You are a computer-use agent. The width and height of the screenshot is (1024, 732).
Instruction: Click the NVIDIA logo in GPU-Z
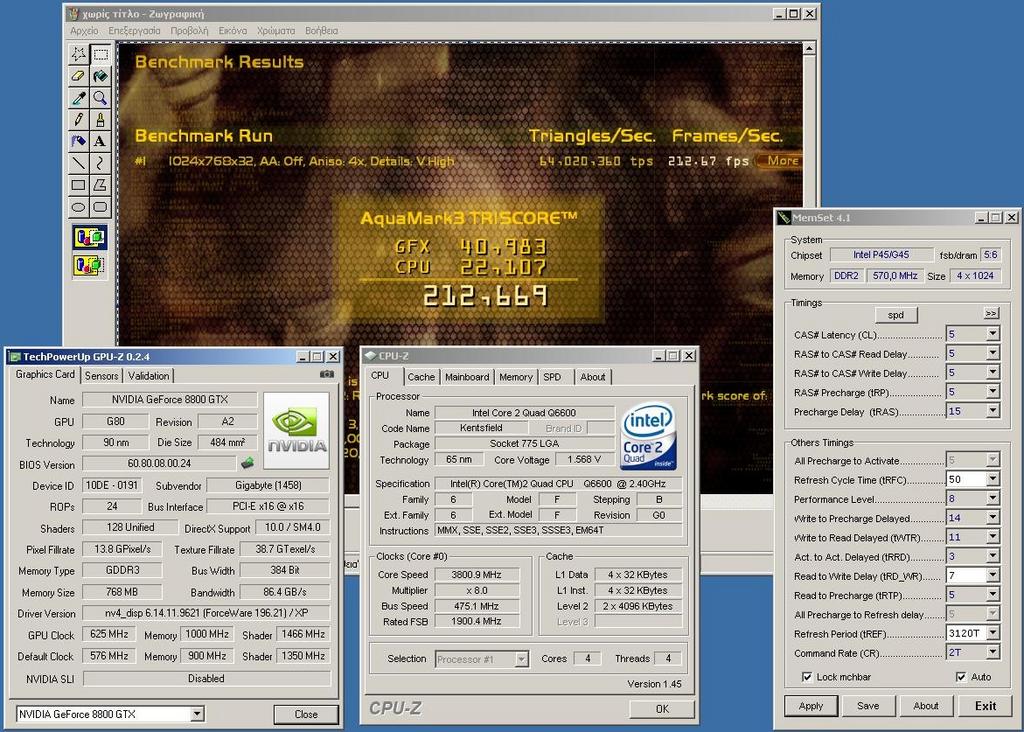click(296, 430)
